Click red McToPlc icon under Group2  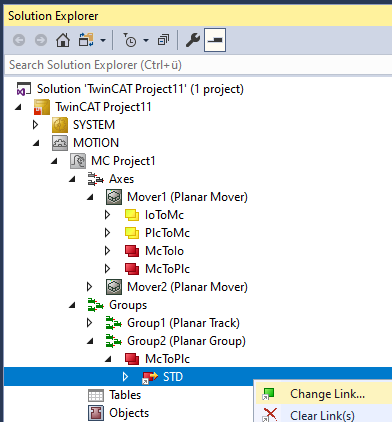pos(132,359)
